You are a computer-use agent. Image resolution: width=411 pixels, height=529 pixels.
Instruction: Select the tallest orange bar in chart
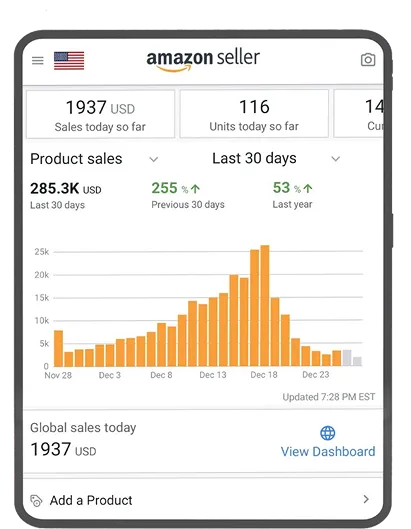265,306
